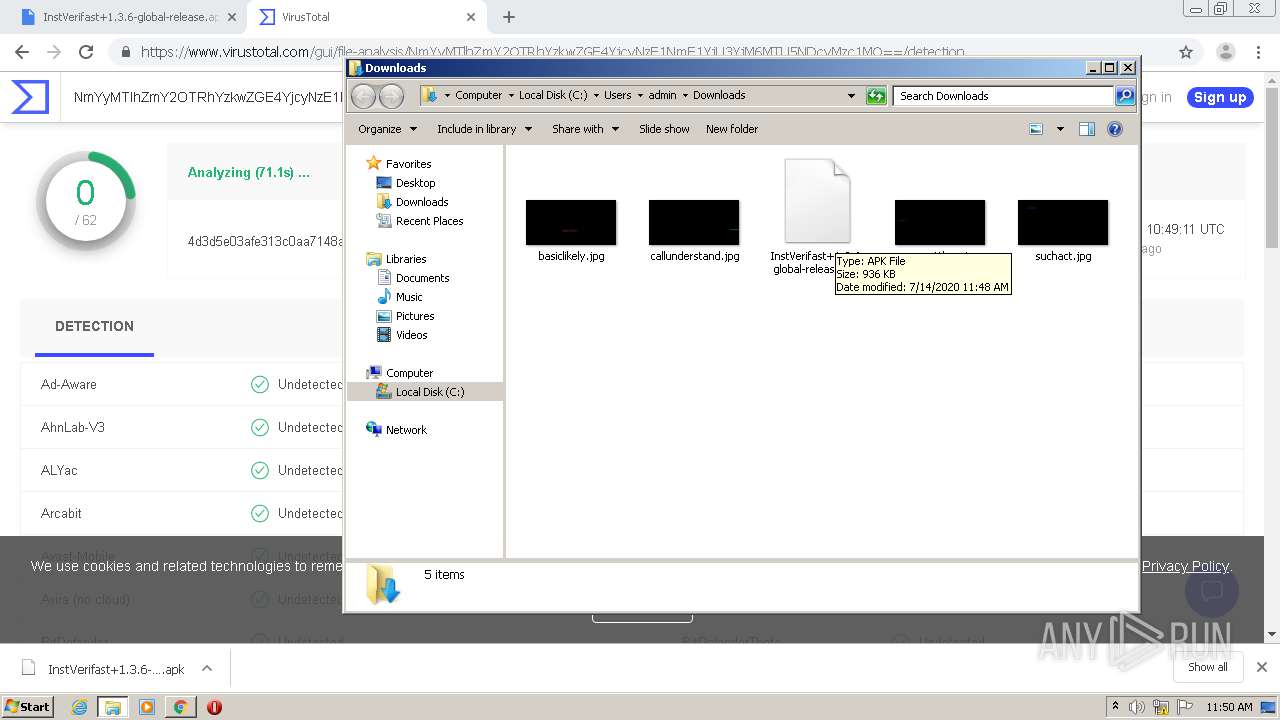This screenshot has width=1280, height=720.
Task: Select Downloads in navigation pane
Action: (x=422, y=202)
